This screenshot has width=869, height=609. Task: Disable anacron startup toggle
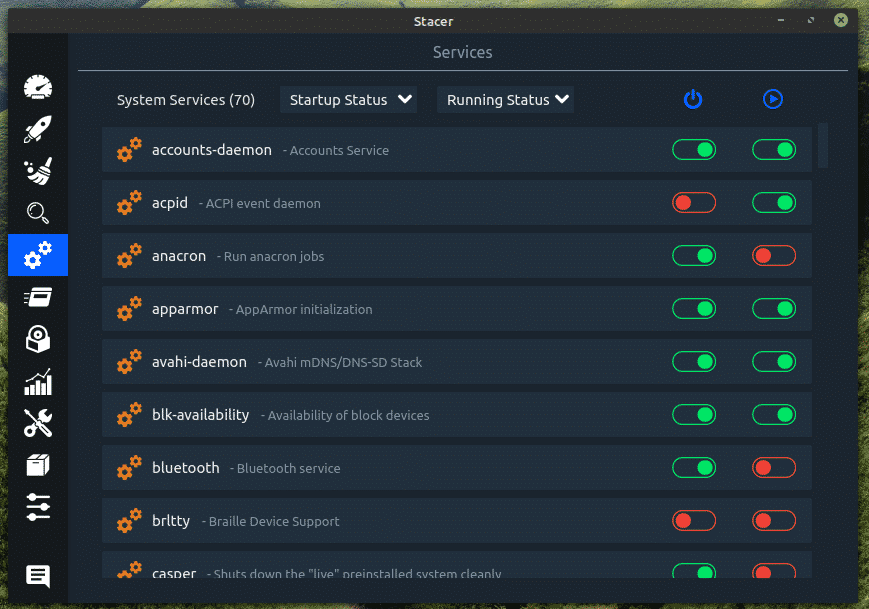pyautogui.click(x=694, y=255)
